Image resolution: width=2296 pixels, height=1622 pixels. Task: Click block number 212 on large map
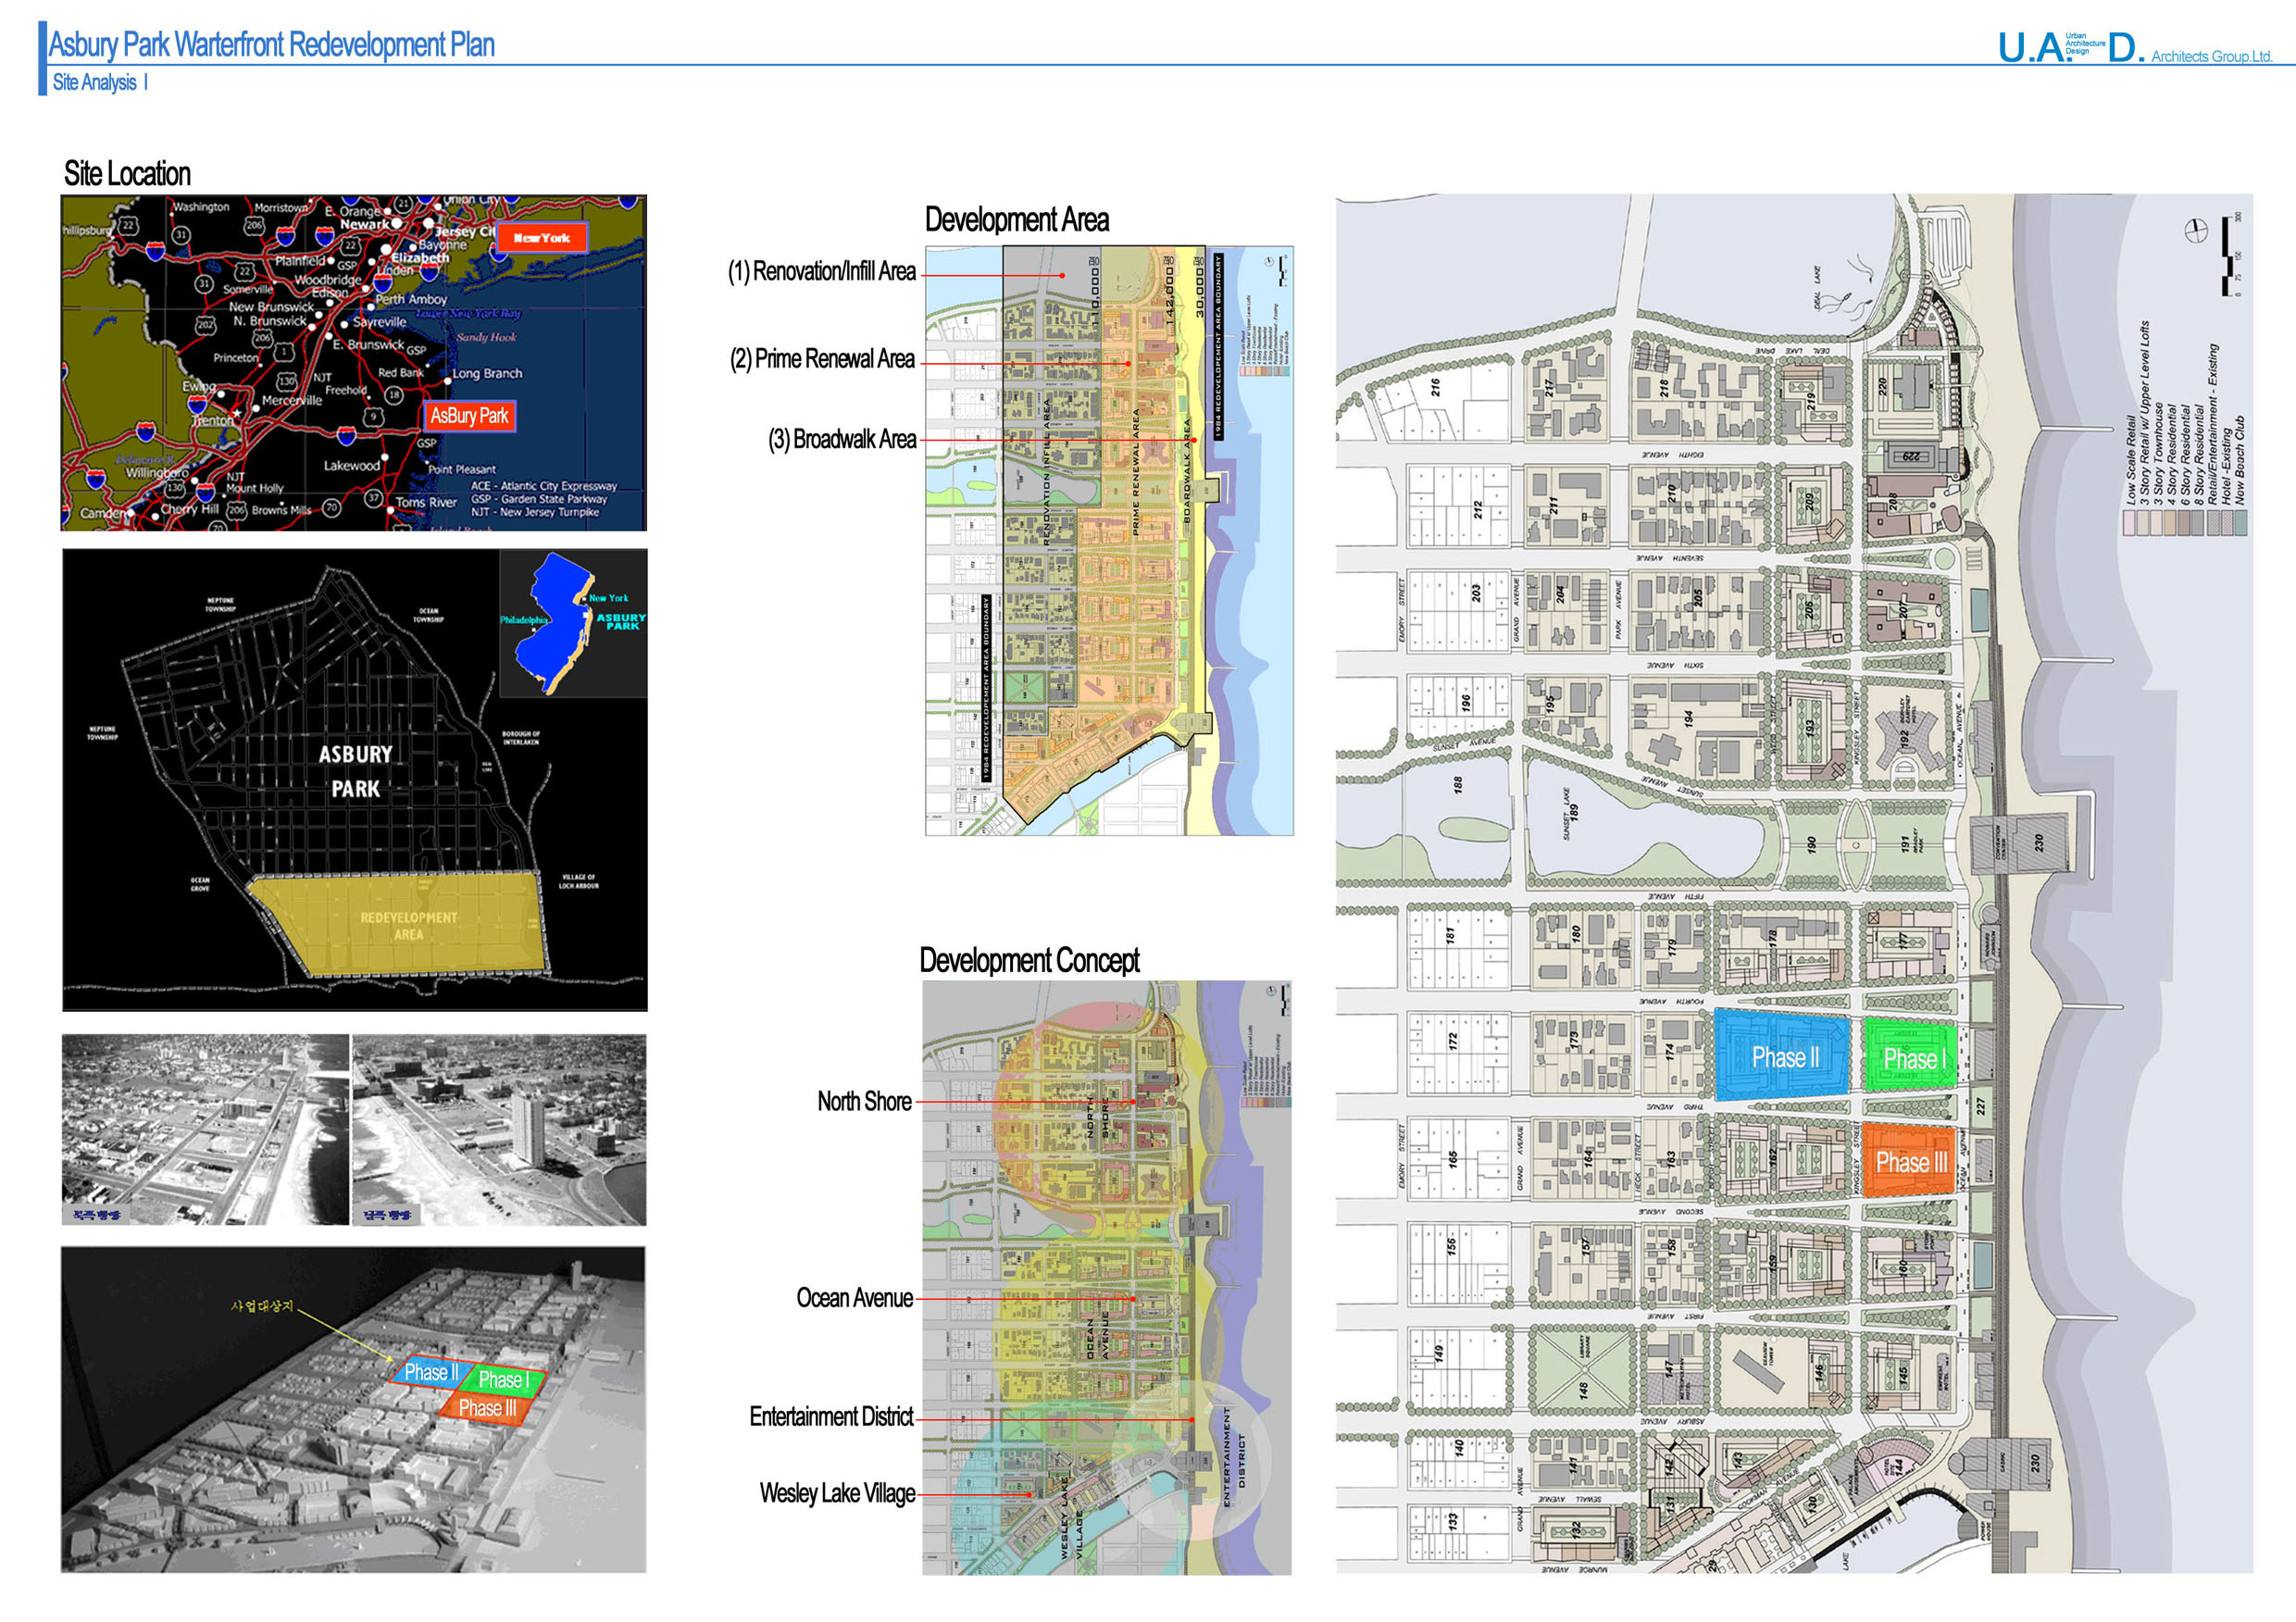pyautogui.click(x=1478, y=509)
